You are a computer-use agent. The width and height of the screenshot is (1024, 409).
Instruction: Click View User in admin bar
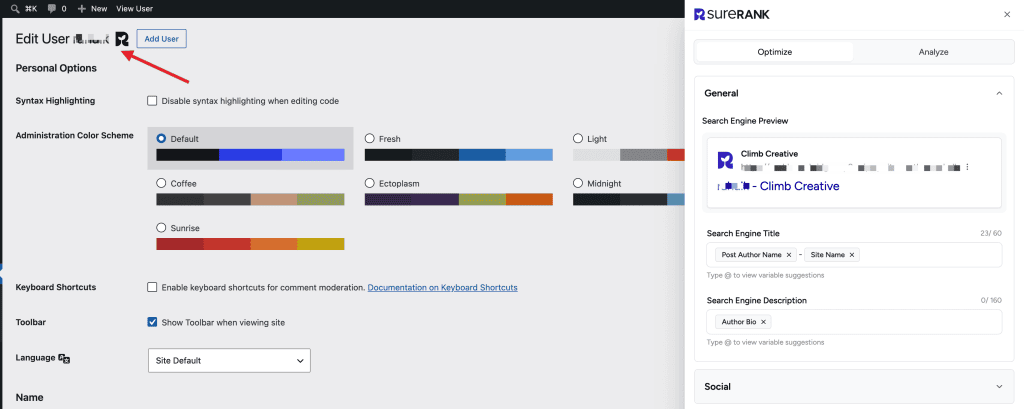click(x=135, y=9)
